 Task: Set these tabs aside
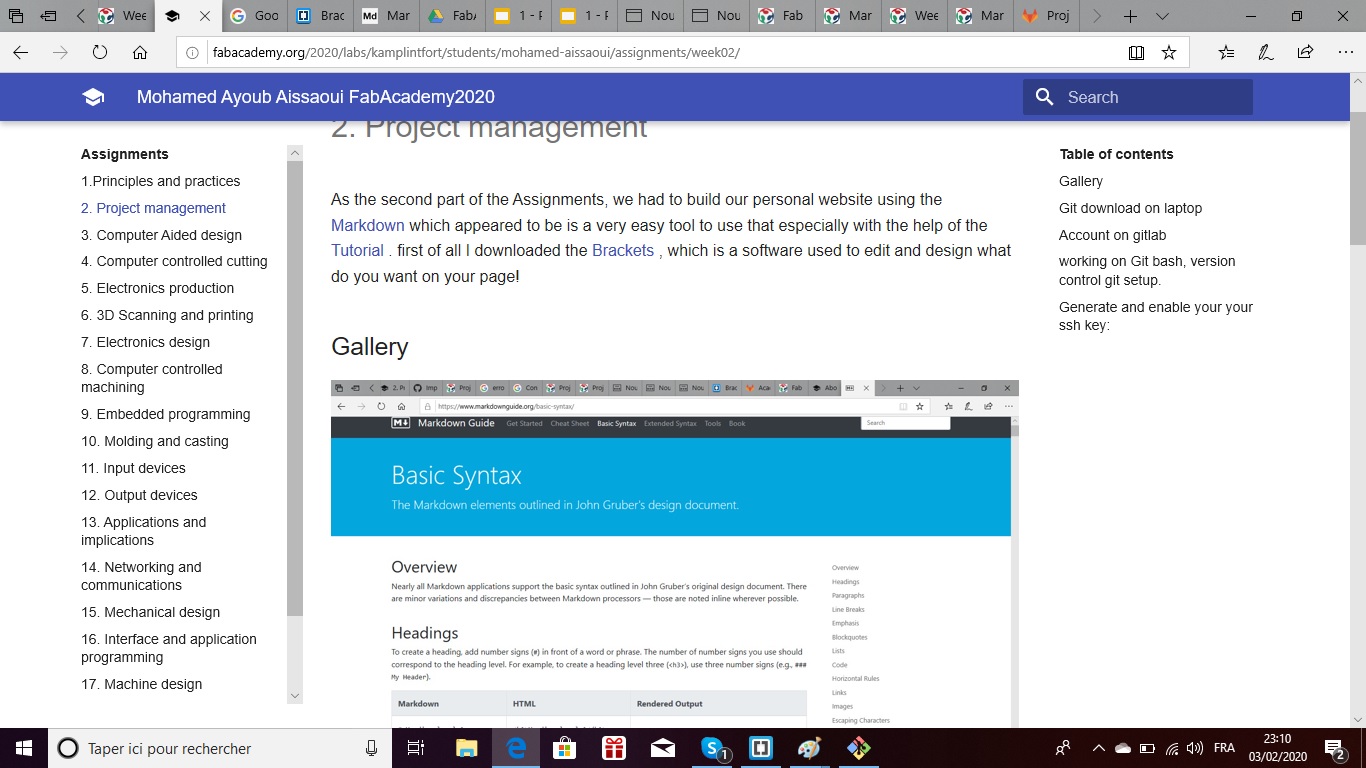[x=48, y=17]
